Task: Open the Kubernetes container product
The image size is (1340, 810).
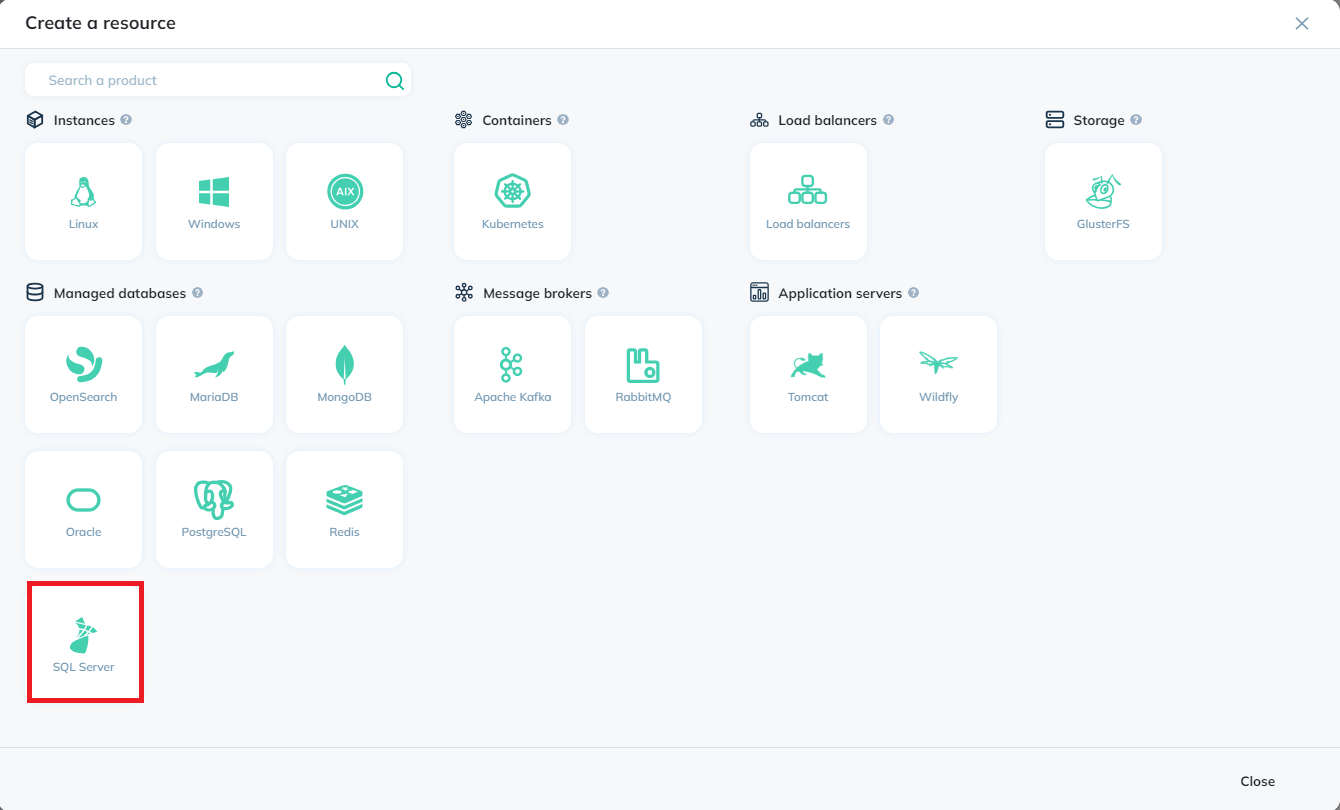Action: pos(512,201)
